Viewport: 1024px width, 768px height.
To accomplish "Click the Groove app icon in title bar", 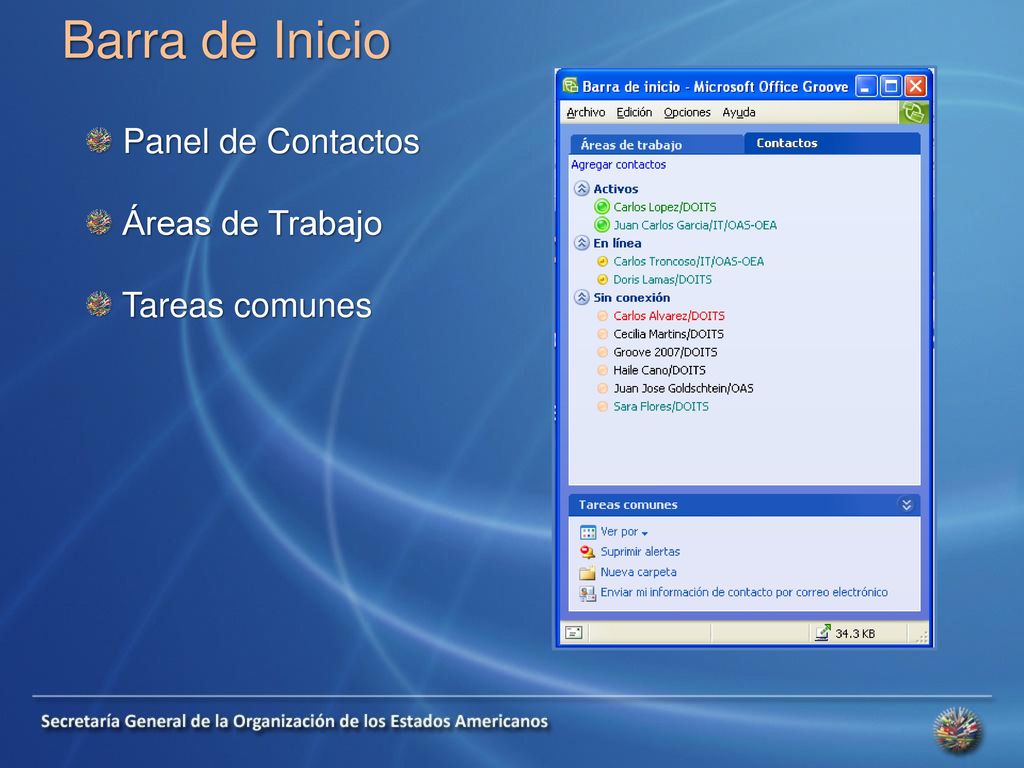I will (570, 86).
